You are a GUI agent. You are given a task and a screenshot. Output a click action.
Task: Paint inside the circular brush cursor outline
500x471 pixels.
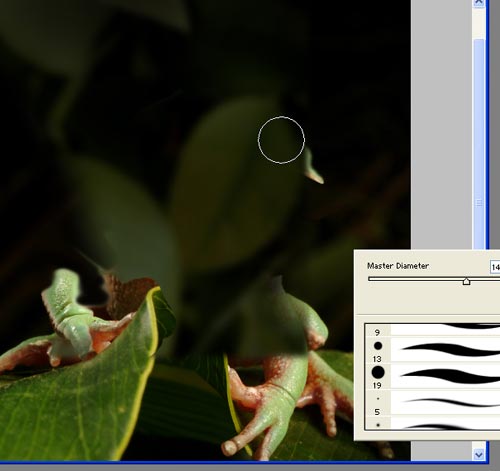281,140
